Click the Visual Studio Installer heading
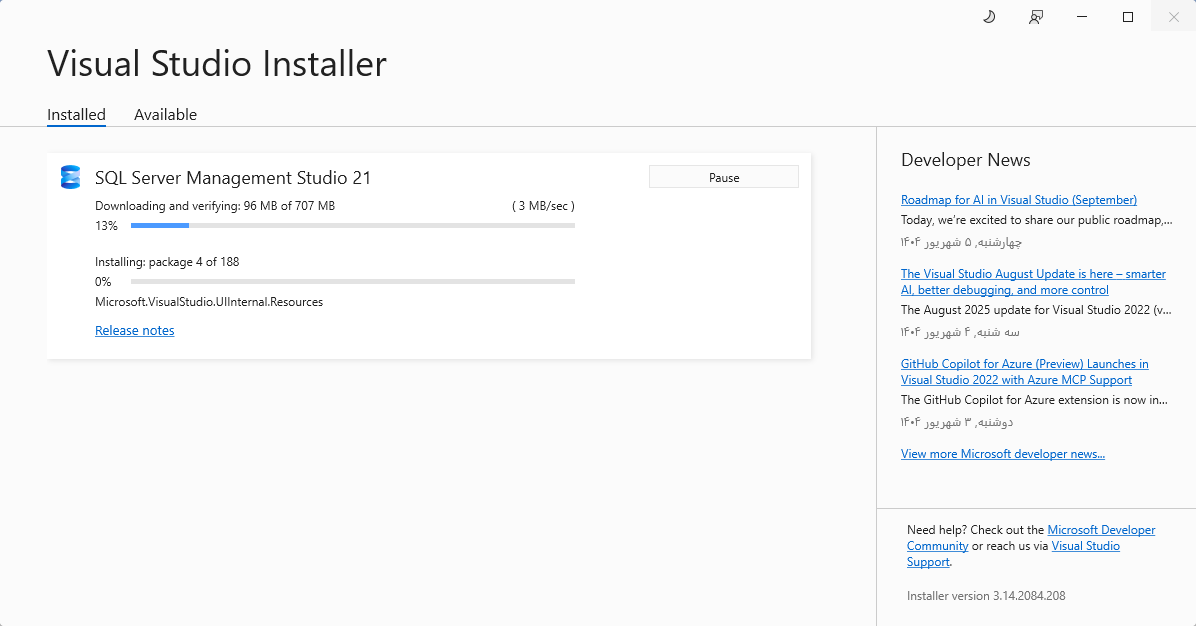1196x626 pixels. pyautogui.click(x=216, y=64)
